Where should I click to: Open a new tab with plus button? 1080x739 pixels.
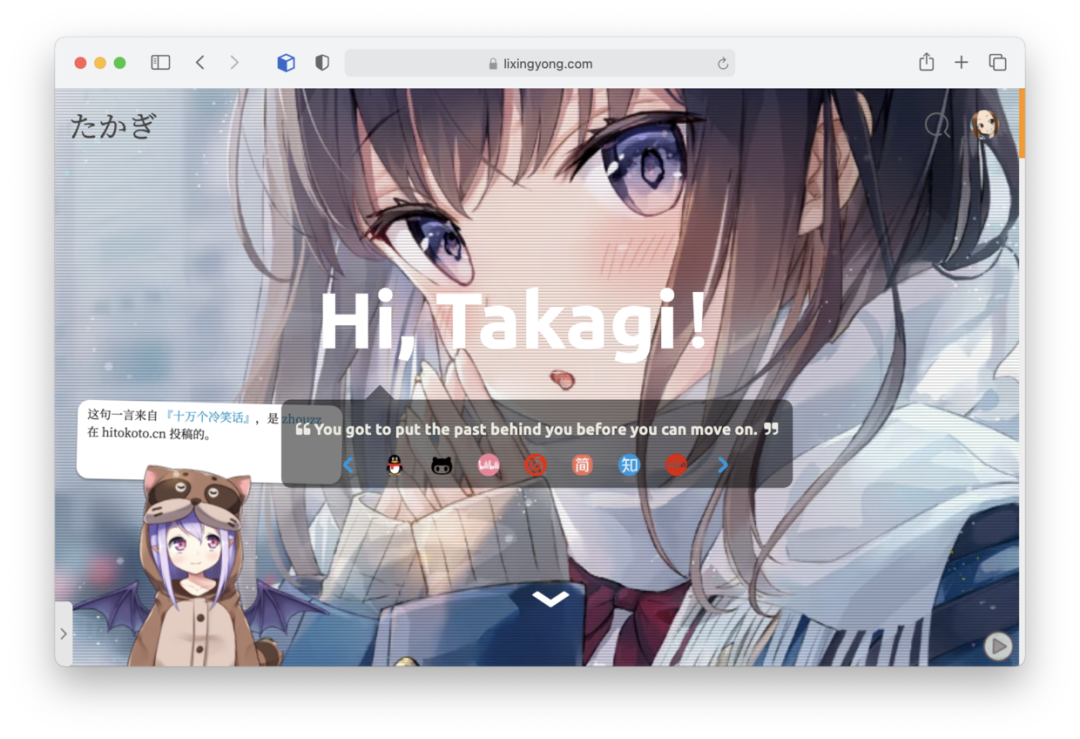coord(961,63)
